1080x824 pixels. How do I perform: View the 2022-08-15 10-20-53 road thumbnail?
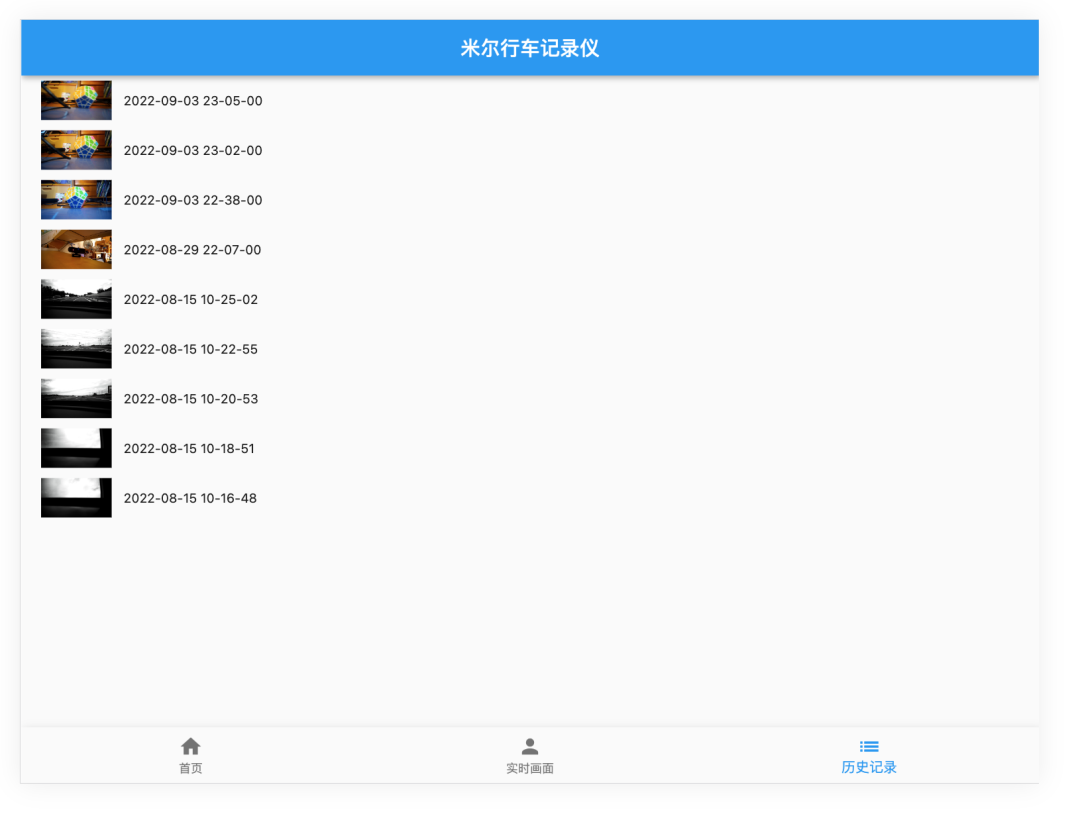click(x=76, y=398)
